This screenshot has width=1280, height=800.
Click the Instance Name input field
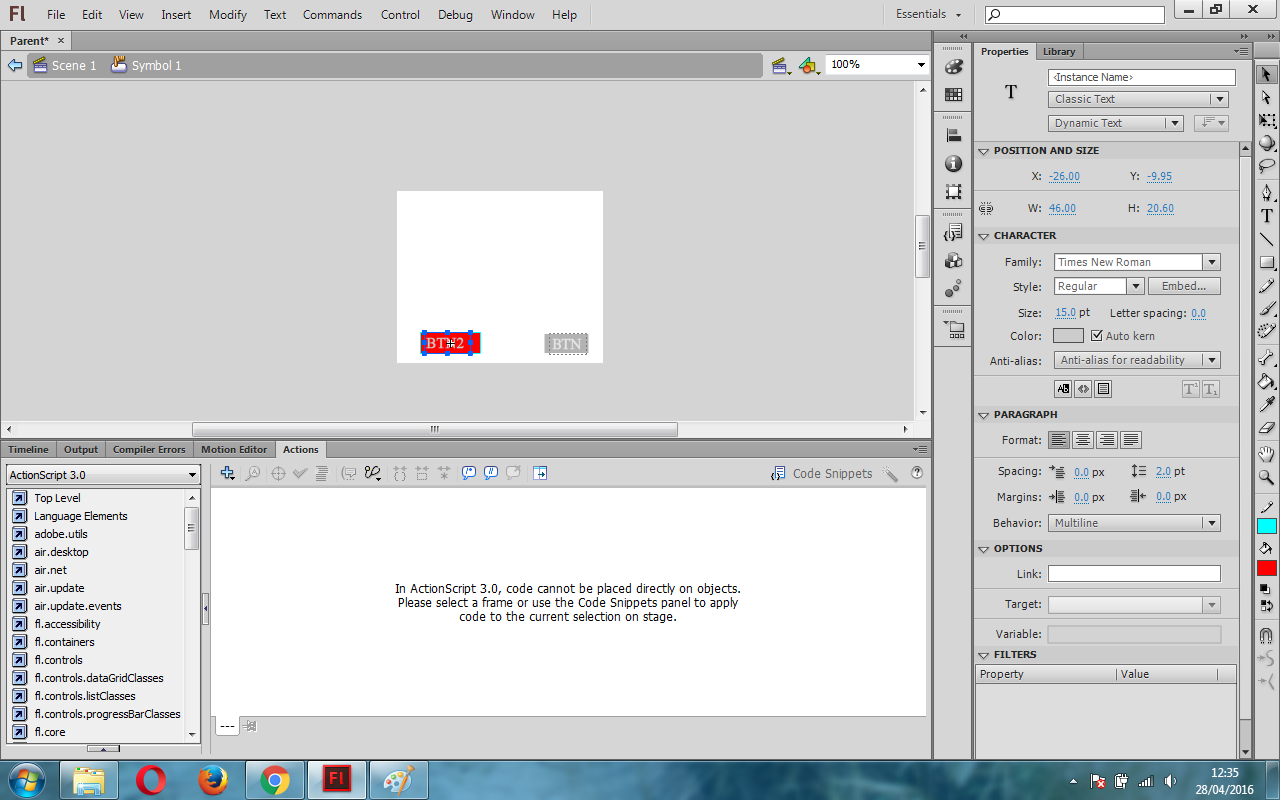point(1141,77)
